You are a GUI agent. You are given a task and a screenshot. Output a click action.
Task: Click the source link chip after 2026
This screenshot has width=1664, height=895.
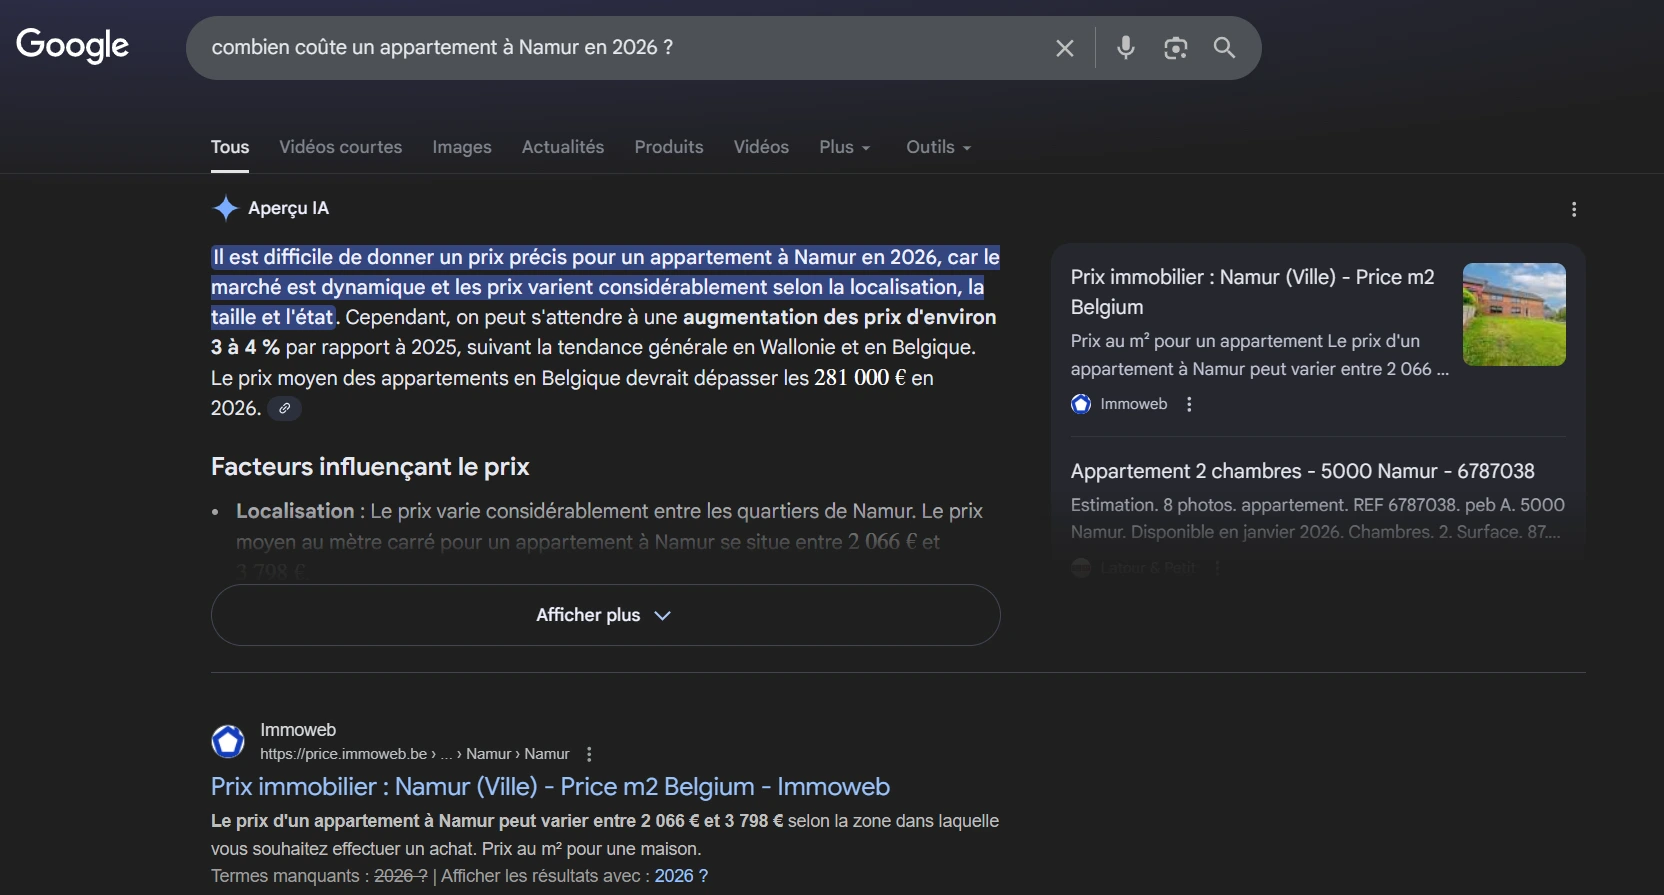tap(285, 408)
